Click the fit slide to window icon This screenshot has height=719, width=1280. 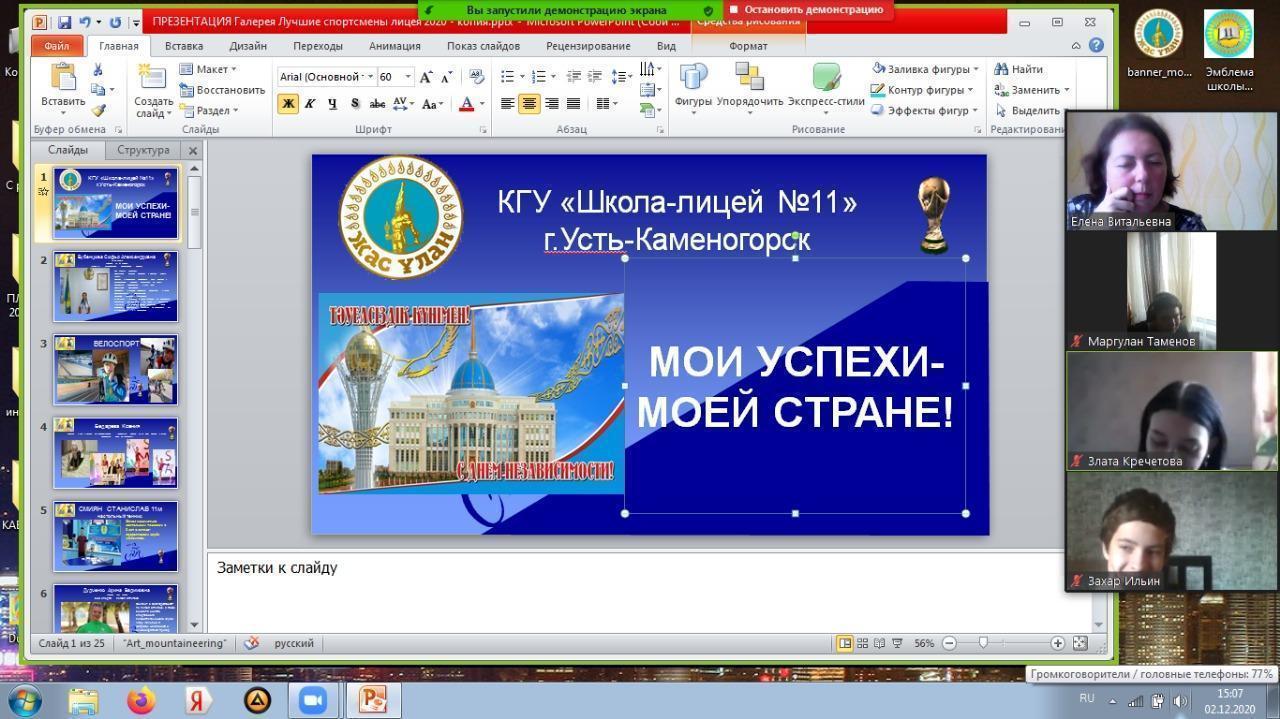[x=1080, y=643]
